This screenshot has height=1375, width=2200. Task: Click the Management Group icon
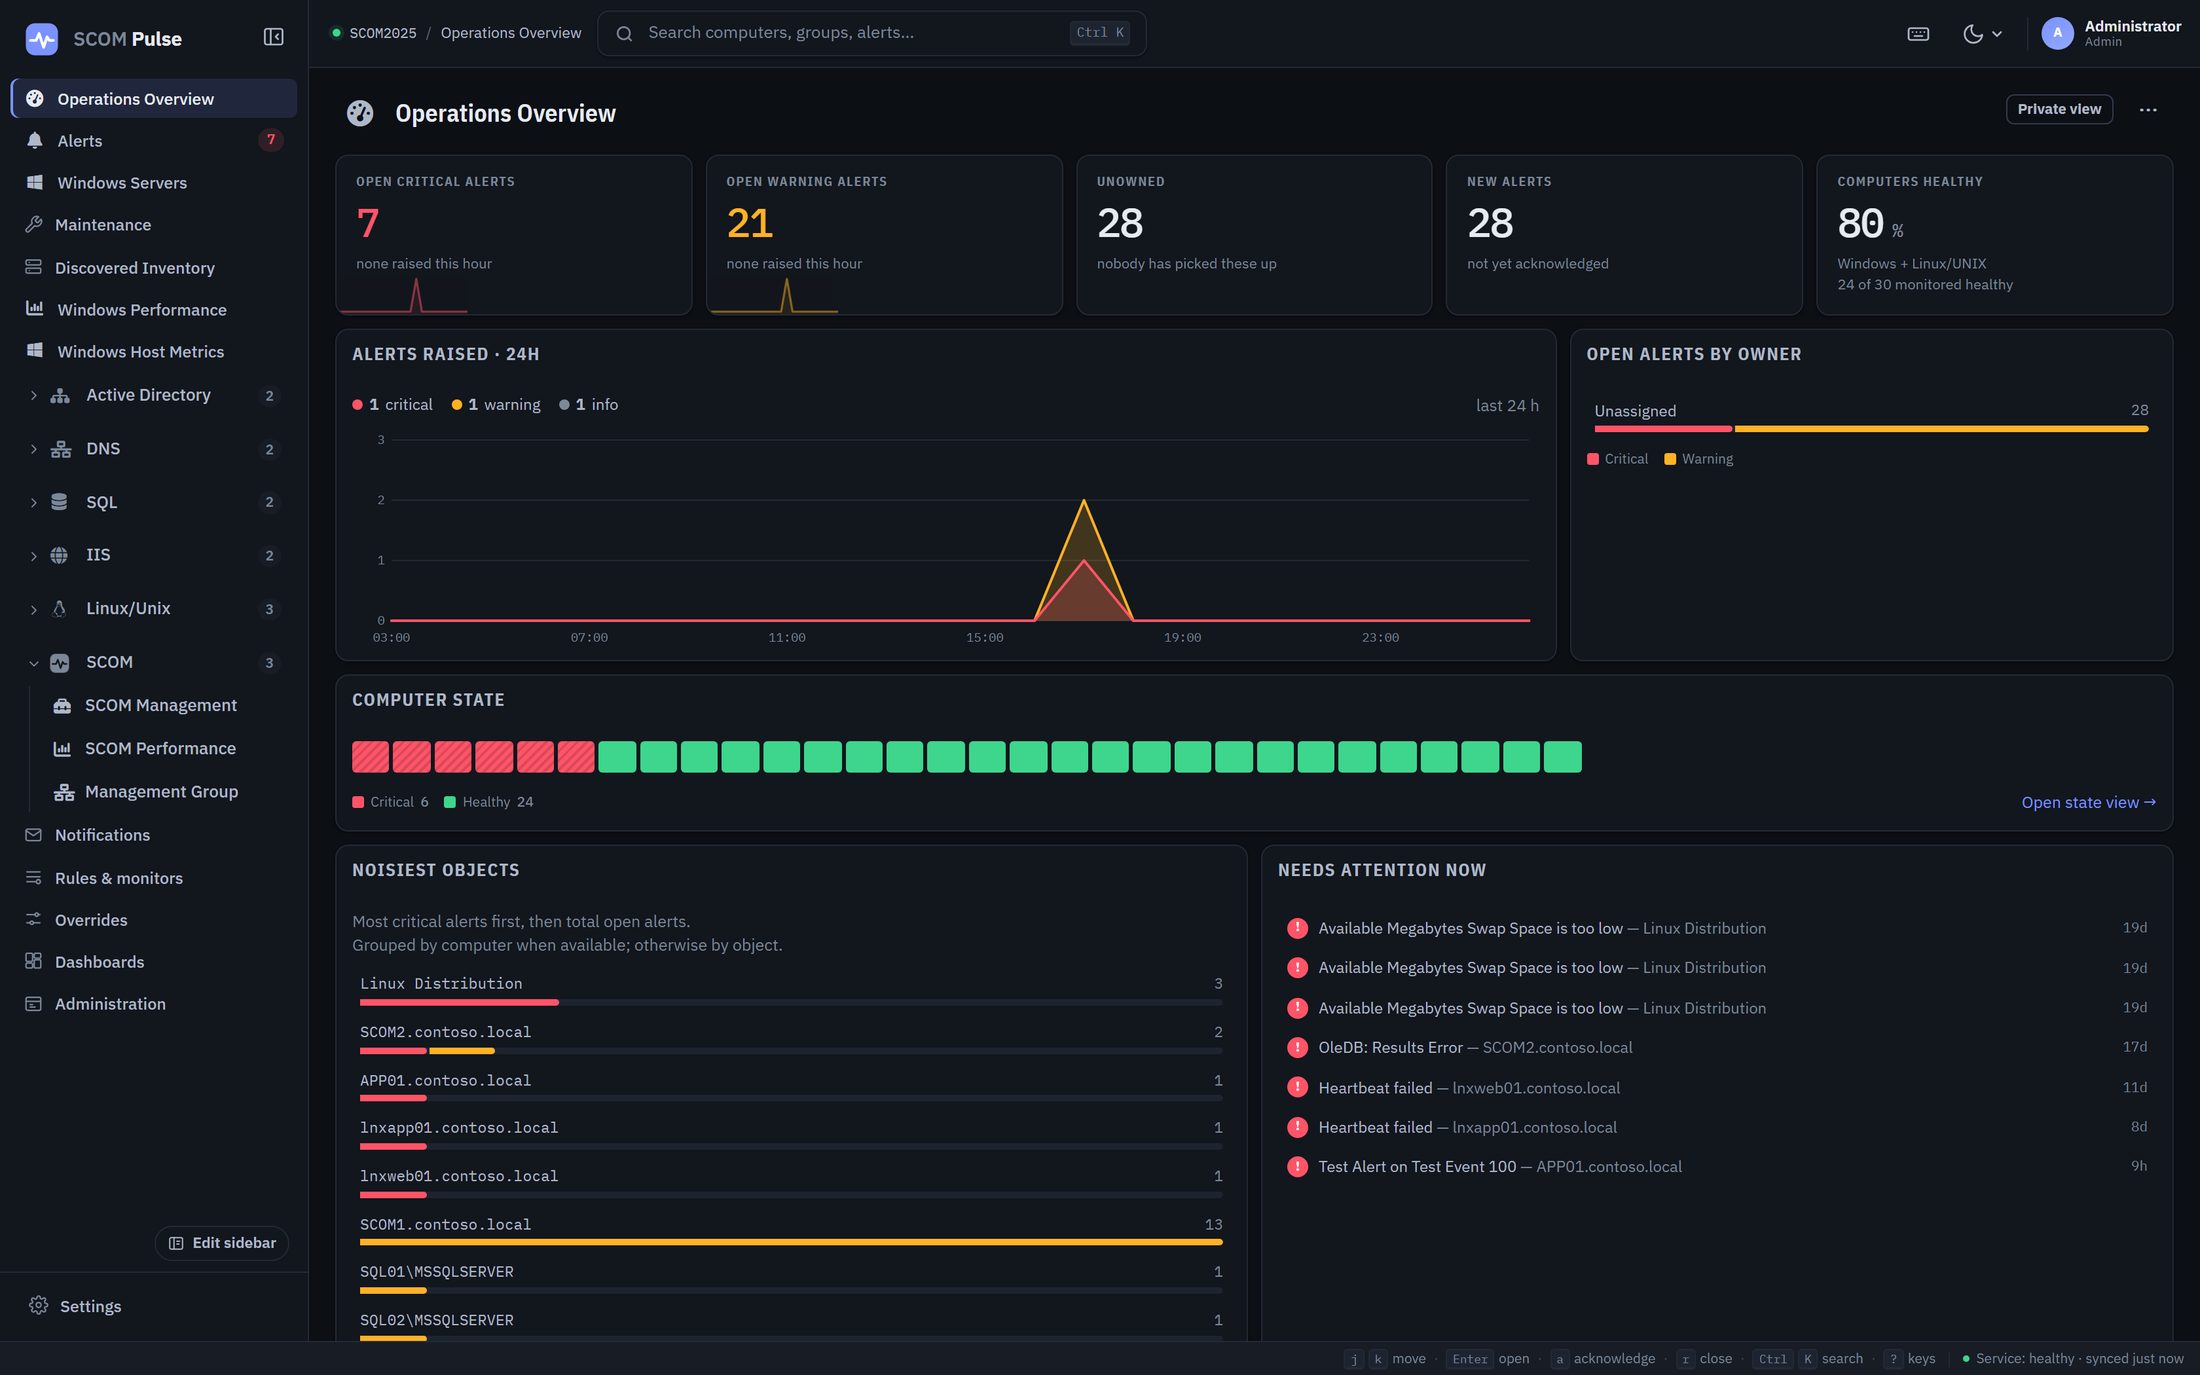point(64,792)
